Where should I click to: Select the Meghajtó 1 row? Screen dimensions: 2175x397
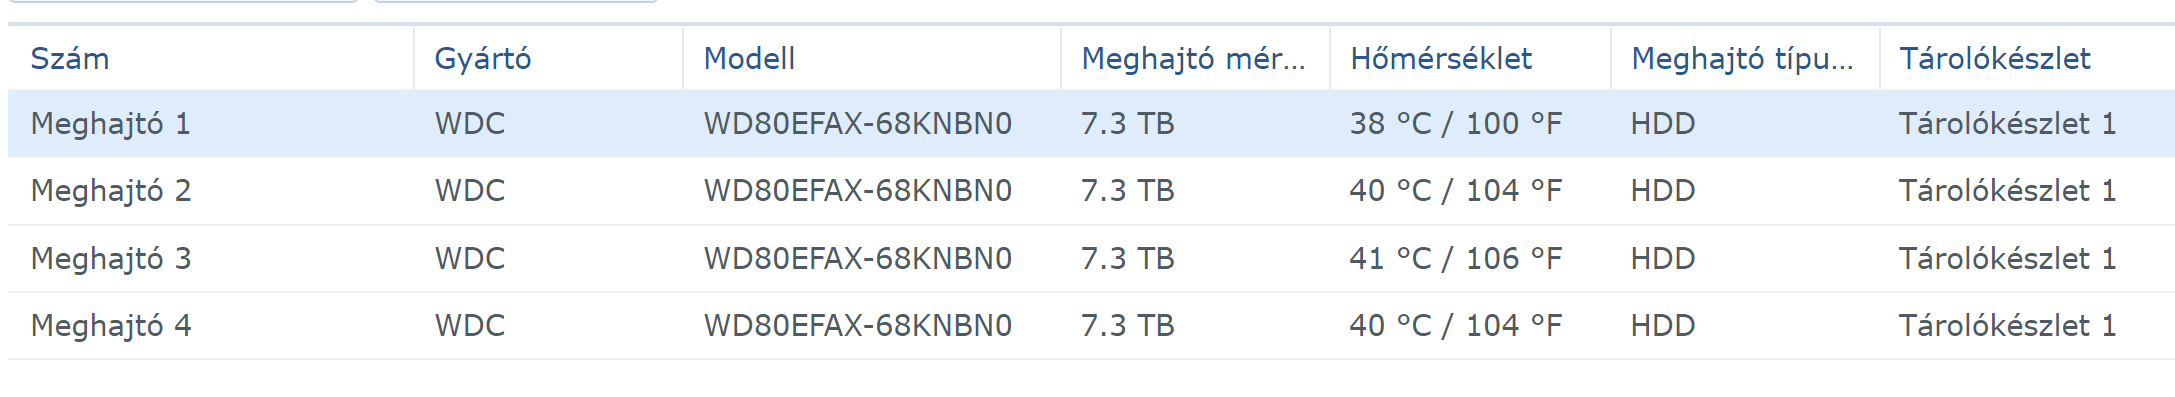coord(1091,124)
